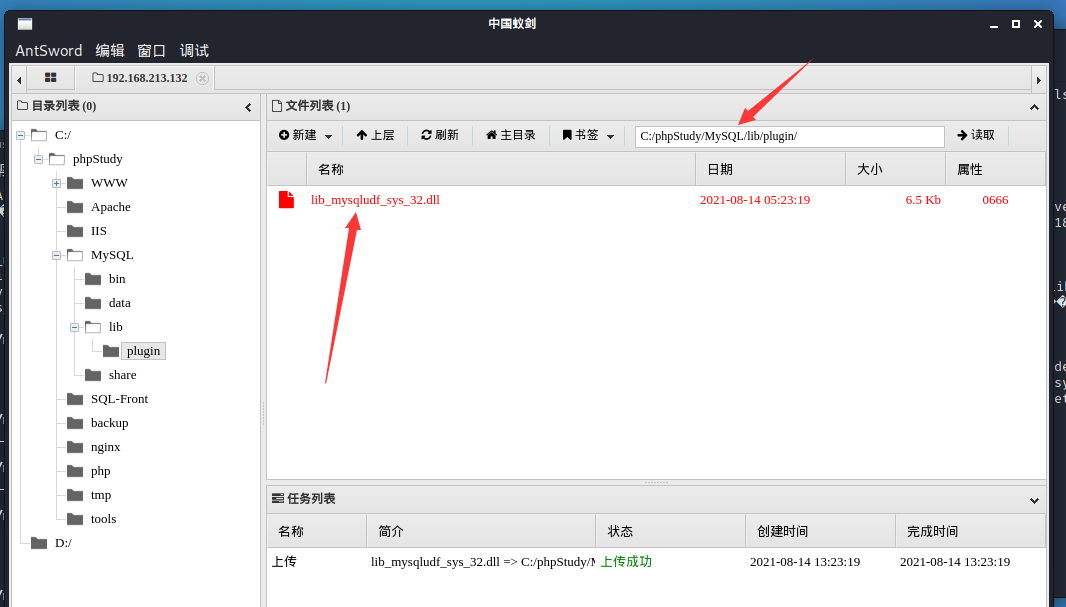
Task: Click the 上传 task row name
Action: click(x=284, y=561)
